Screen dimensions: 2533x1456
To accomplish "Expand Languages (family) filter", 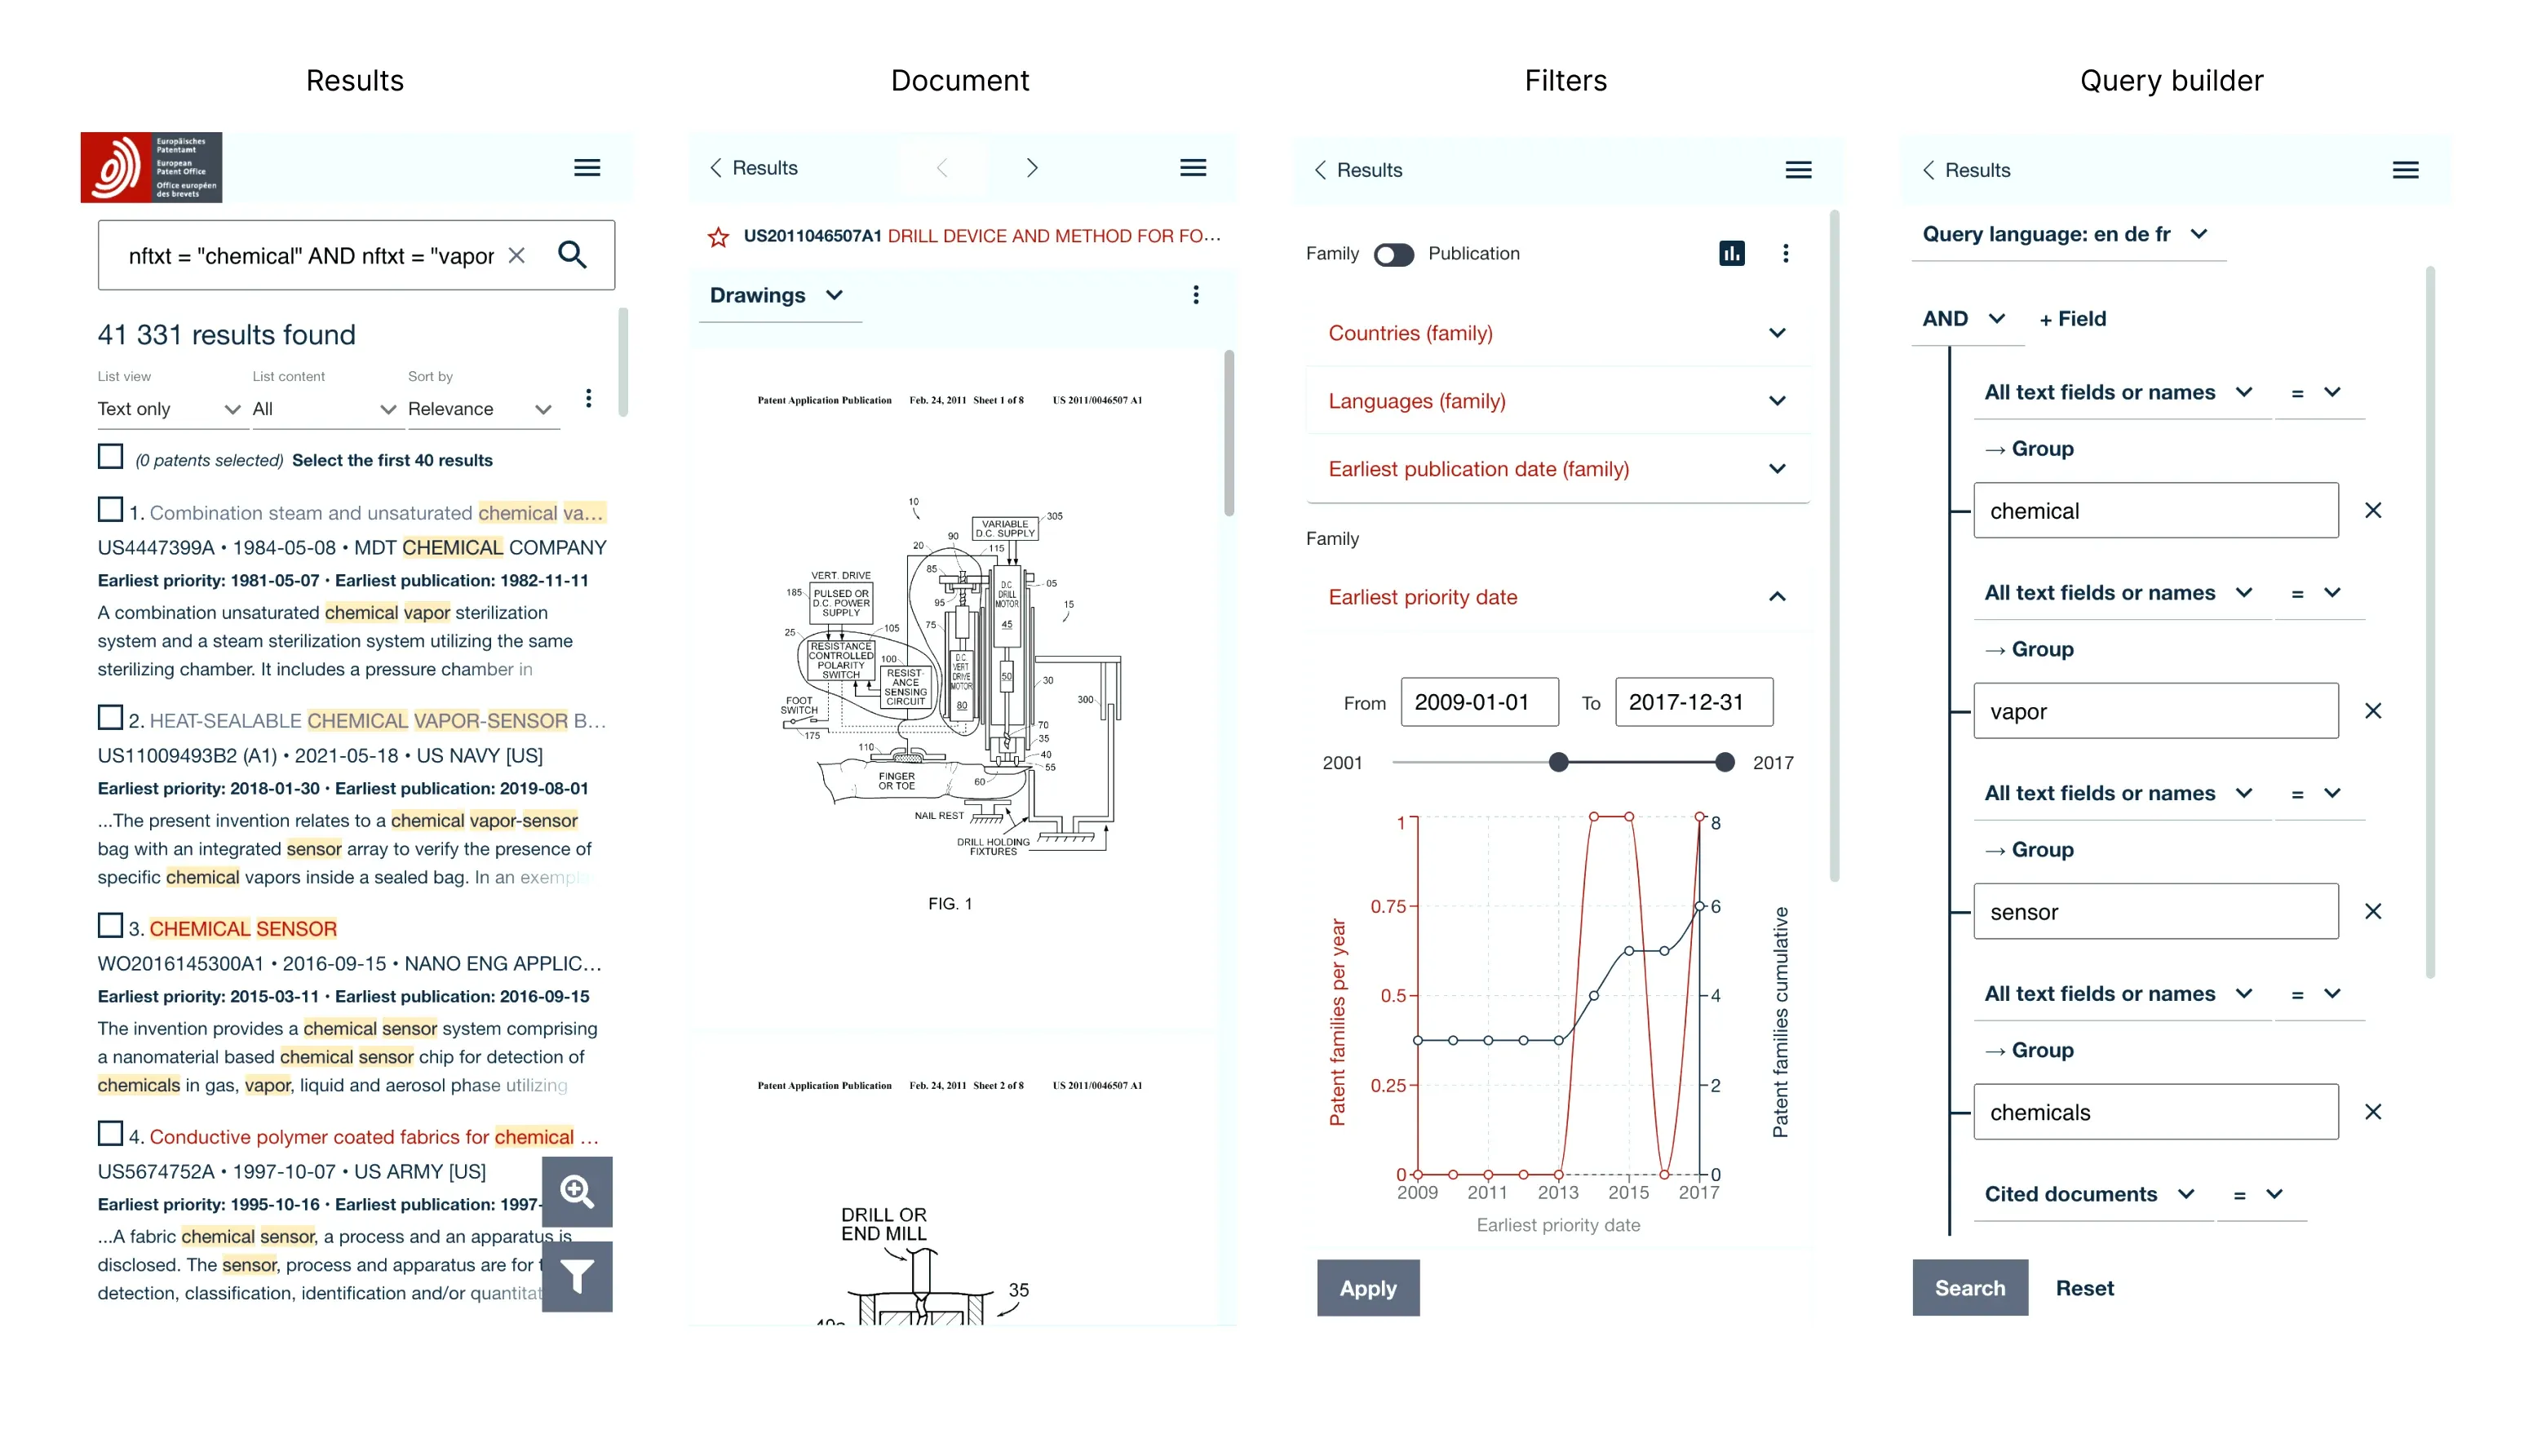I will (x=1558, y=401).
